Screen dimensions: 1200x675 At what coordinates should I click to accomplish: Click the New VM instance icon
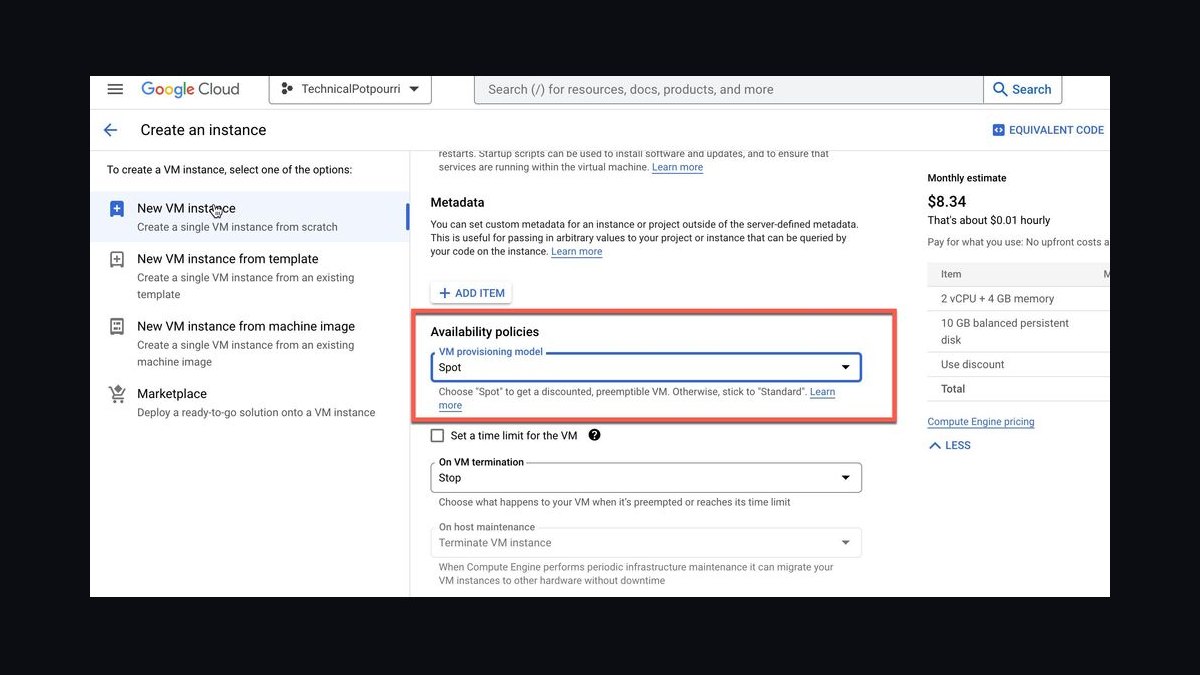117,209
